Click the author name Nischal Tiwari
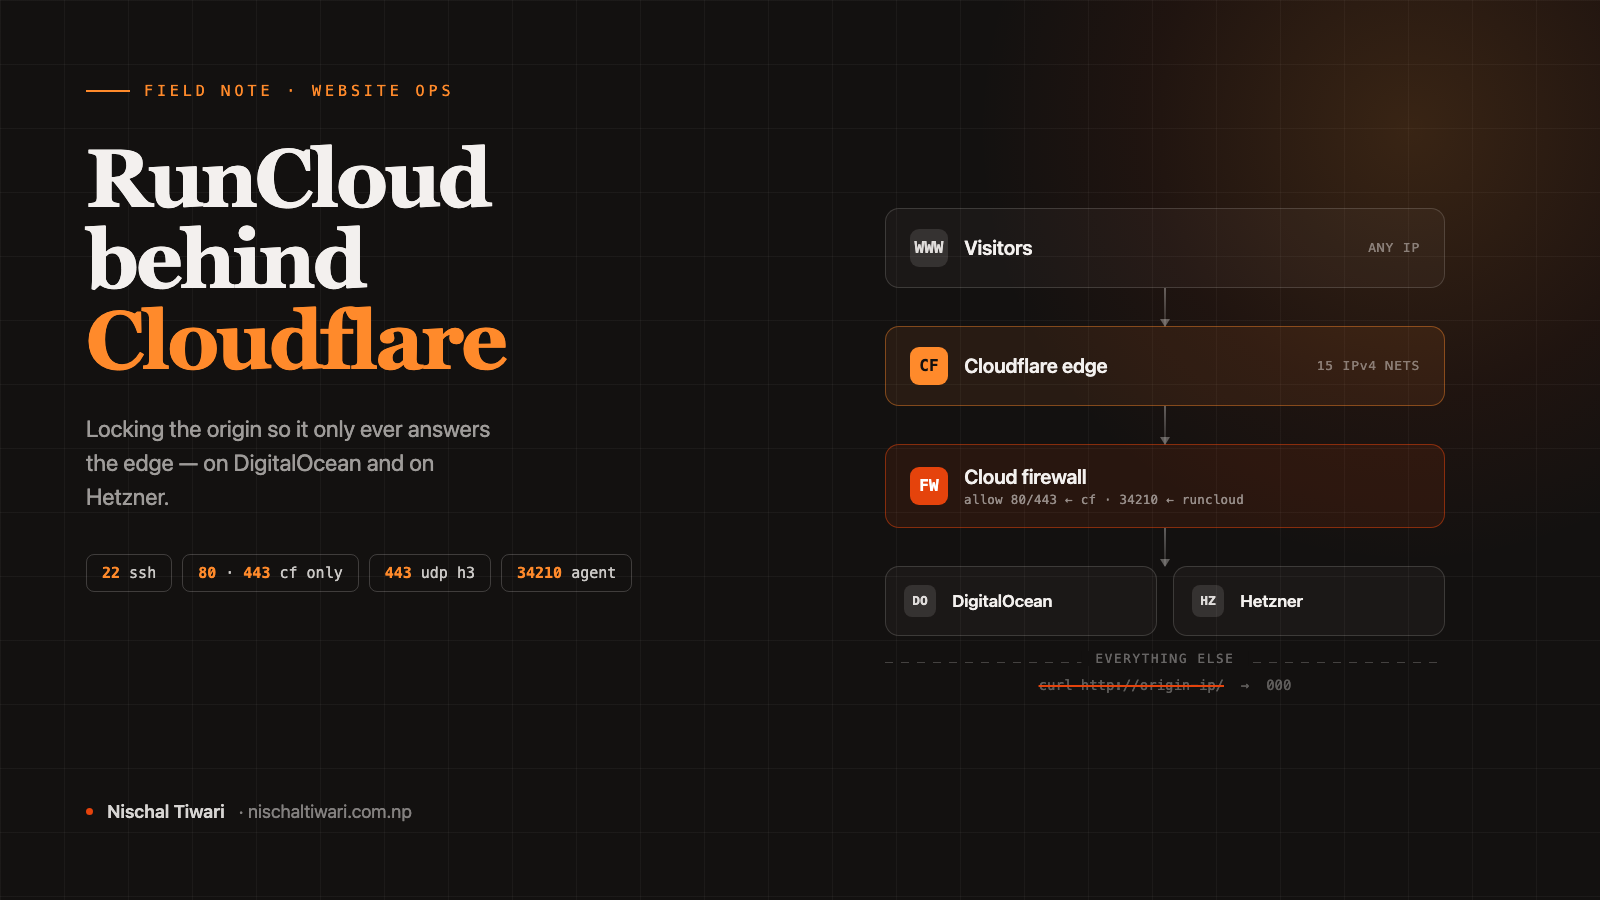Viewport: 1600px width, 900px height. tap(166, 812)
